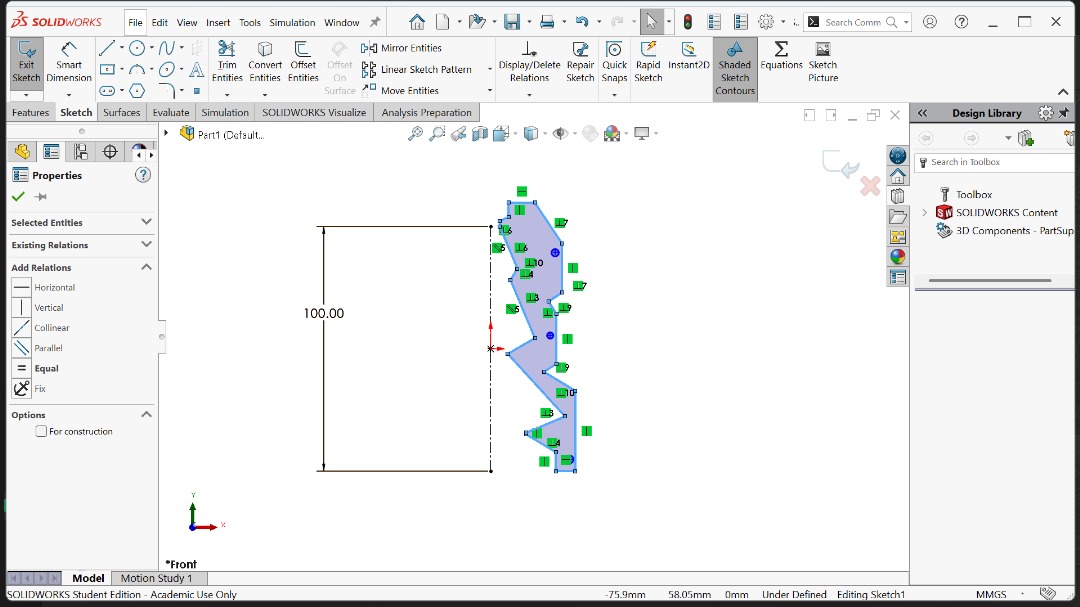Cancel sketch with the red X
Image resolution: width=1080 pixels, height=607 pixels.
pyautogui.click(x=870, y=185)
